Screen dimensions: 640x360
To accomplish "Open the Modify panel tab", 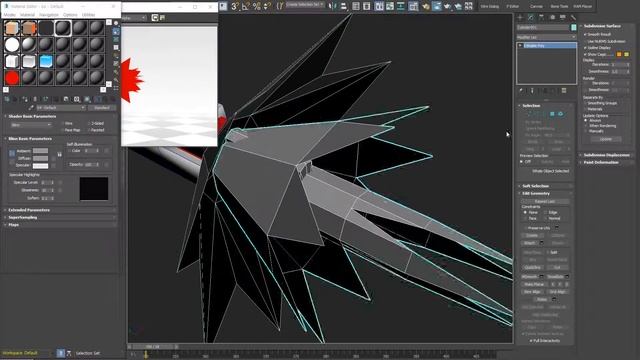I will coord(531,18).
